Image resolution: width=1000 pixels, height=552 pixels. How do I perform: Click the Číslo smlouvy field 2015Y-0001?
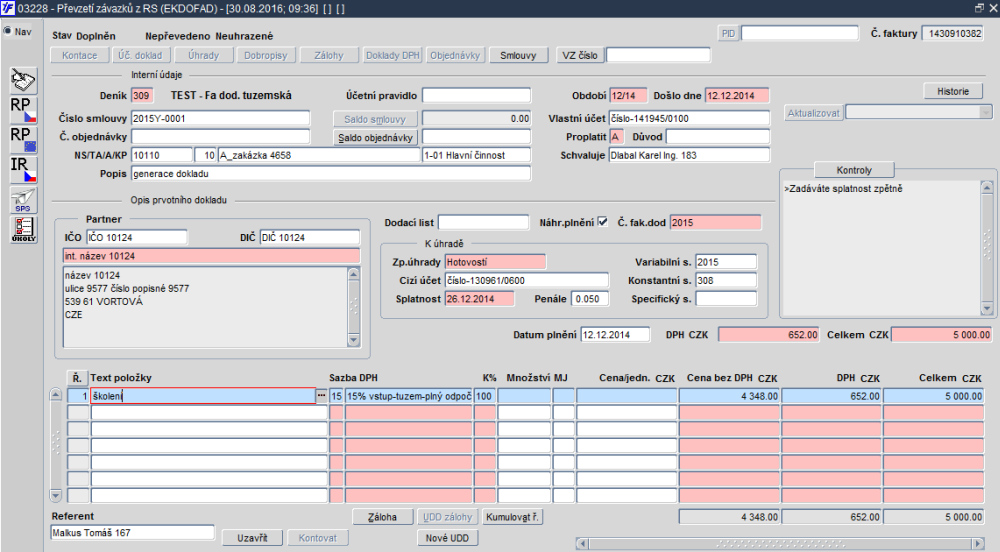(221, 119)
